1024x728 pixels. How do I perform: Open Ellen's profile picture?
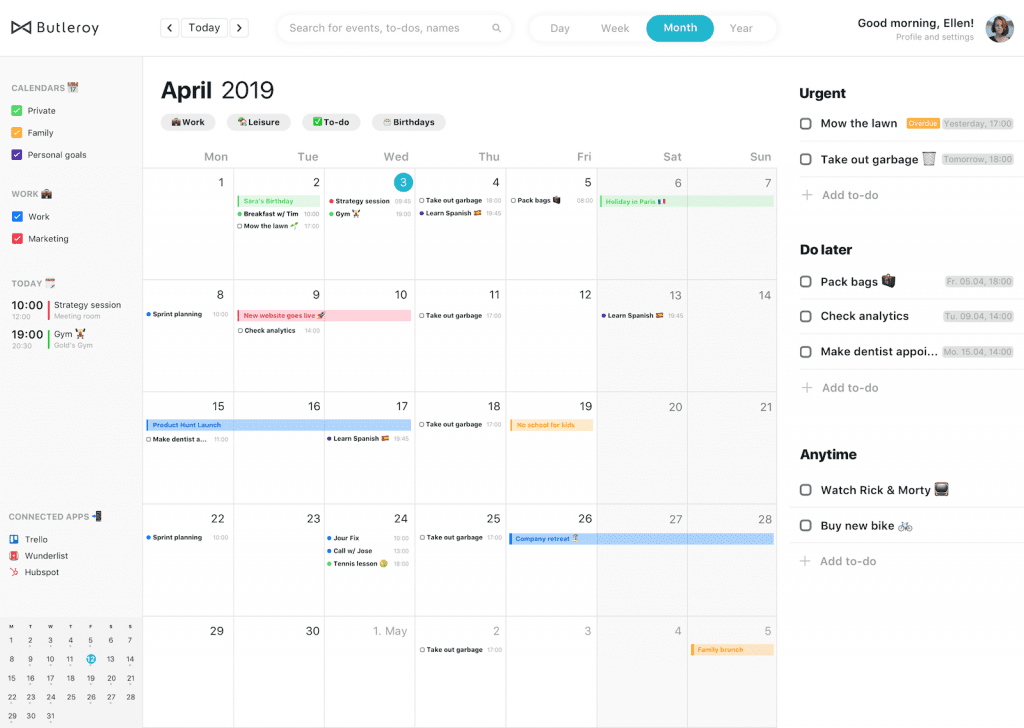(x=999, y=28)
